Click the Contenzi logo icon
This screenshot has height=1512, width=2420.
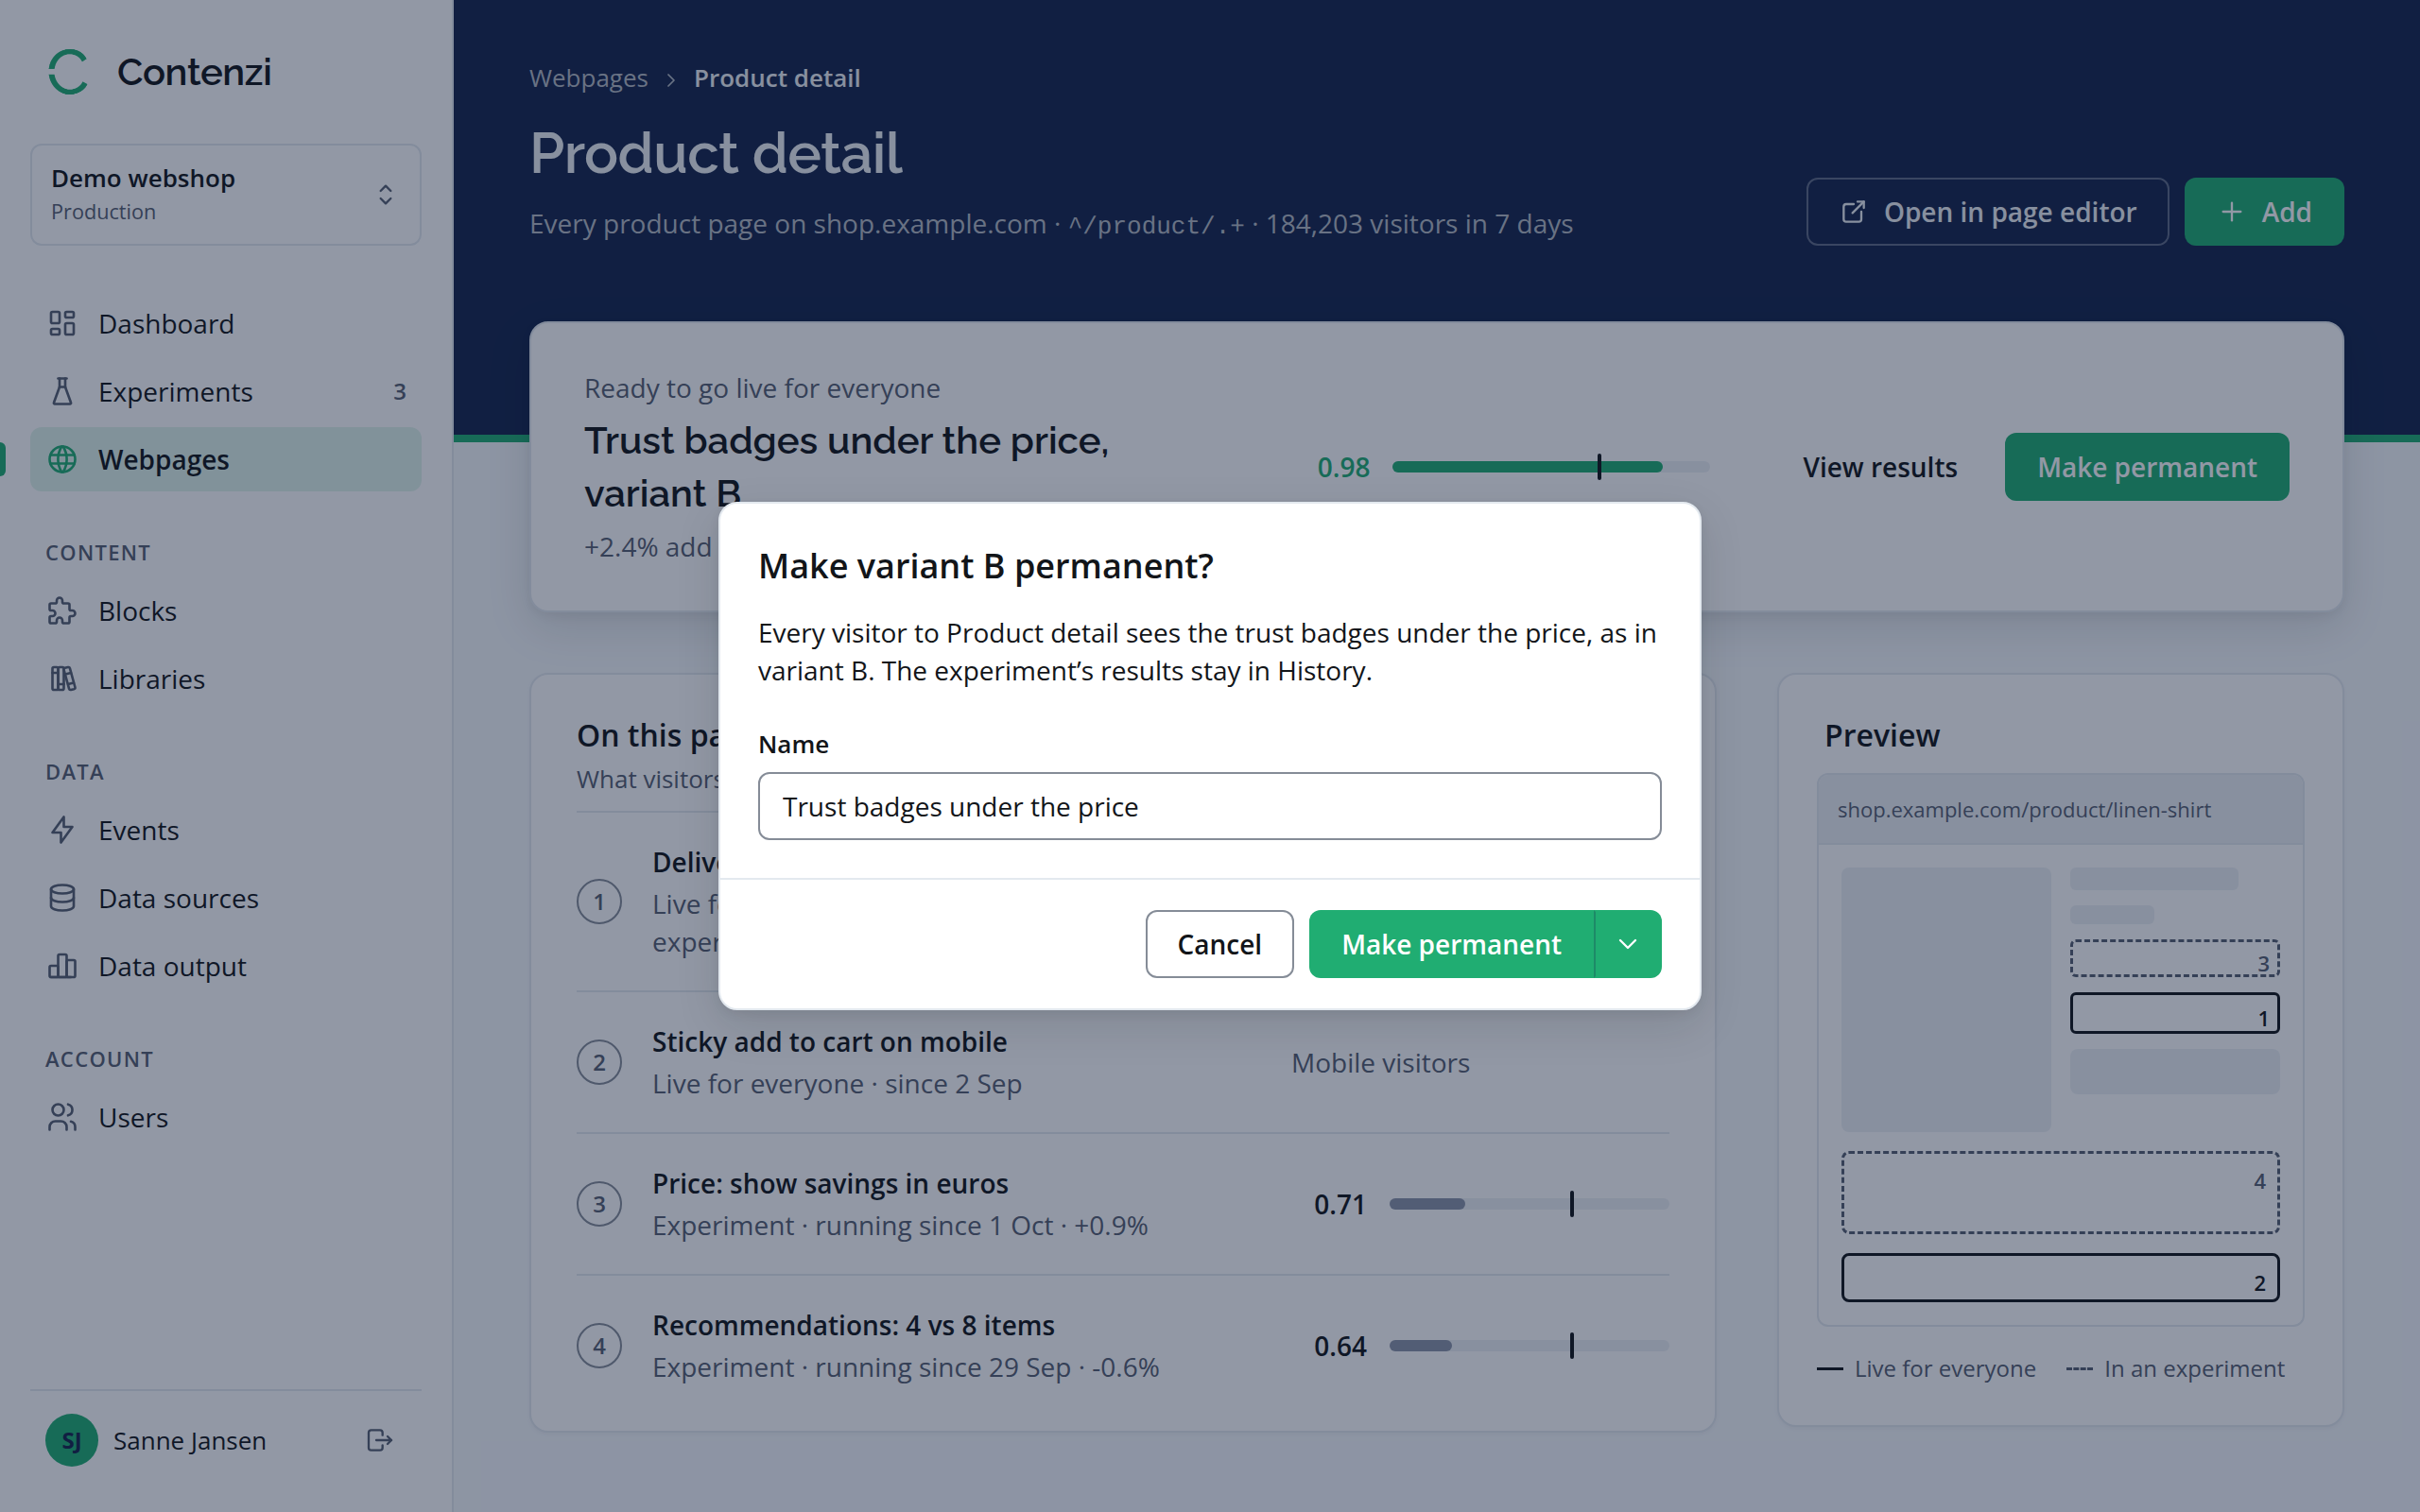[x=69, y=72]
